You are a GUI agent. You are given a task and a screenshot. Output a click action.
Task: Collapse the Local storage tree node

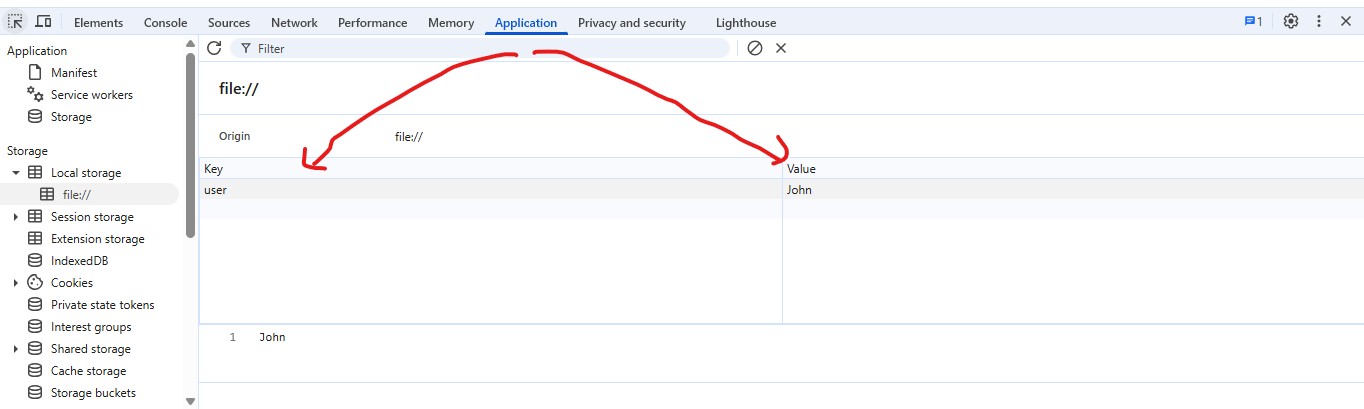coord(16,173)
